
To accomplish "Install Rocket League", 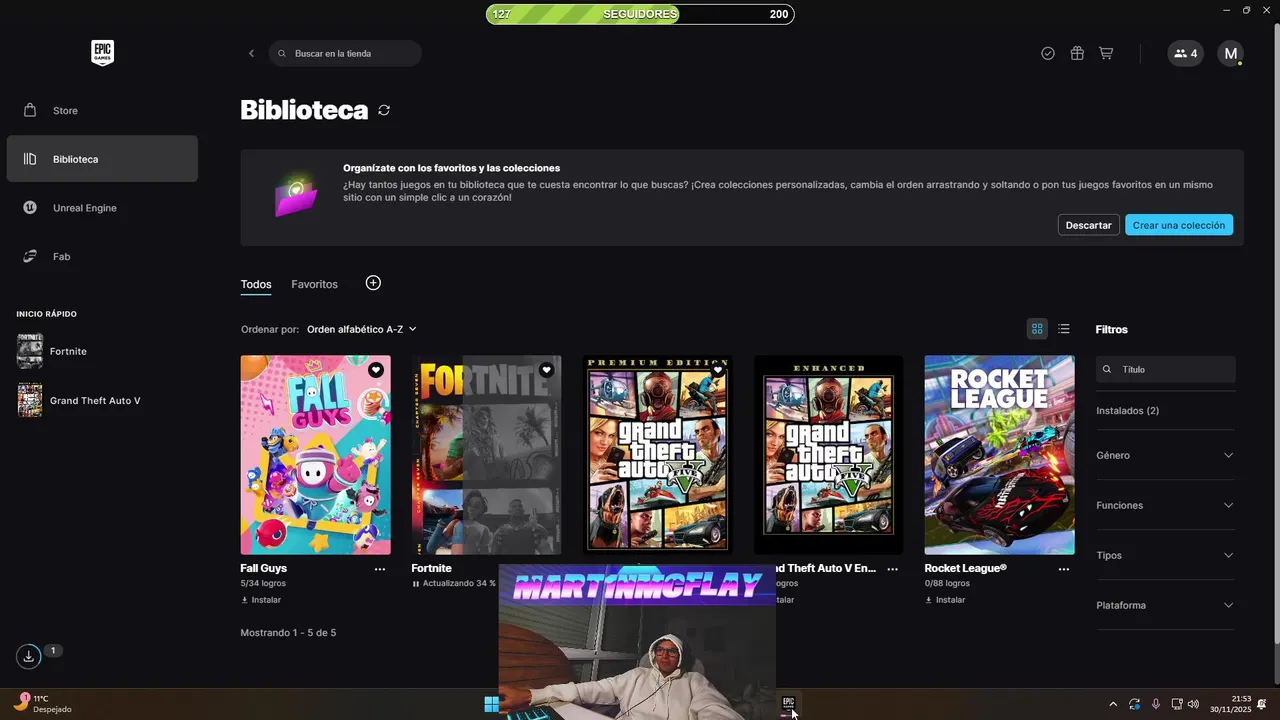I will [x=945, y=600].
